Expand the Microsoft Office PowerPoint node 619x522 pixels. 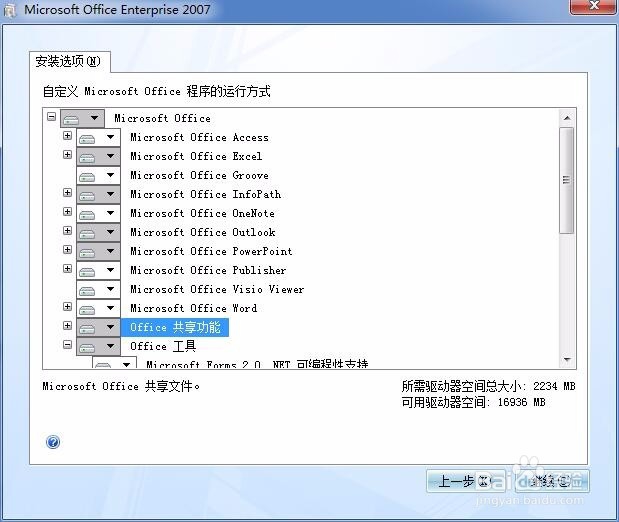(x=68, y=250)
